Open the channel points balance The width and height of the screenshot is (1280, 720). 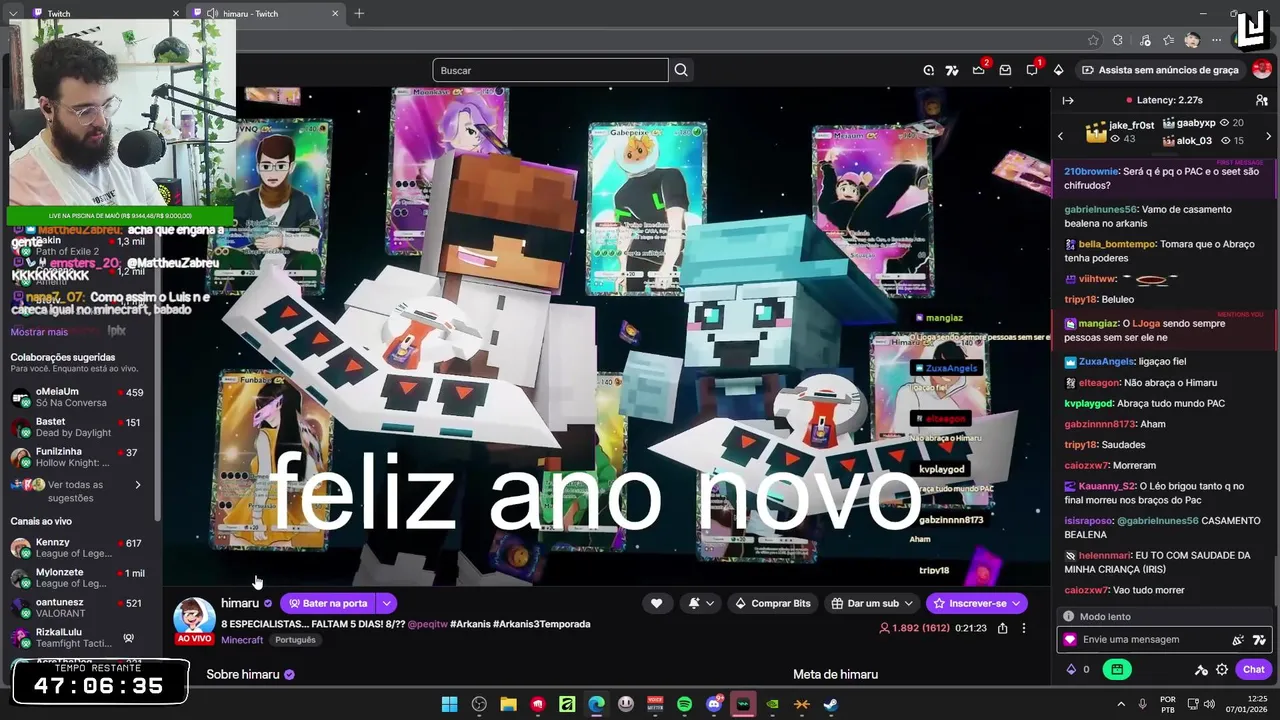click(x=1078, y=669)
